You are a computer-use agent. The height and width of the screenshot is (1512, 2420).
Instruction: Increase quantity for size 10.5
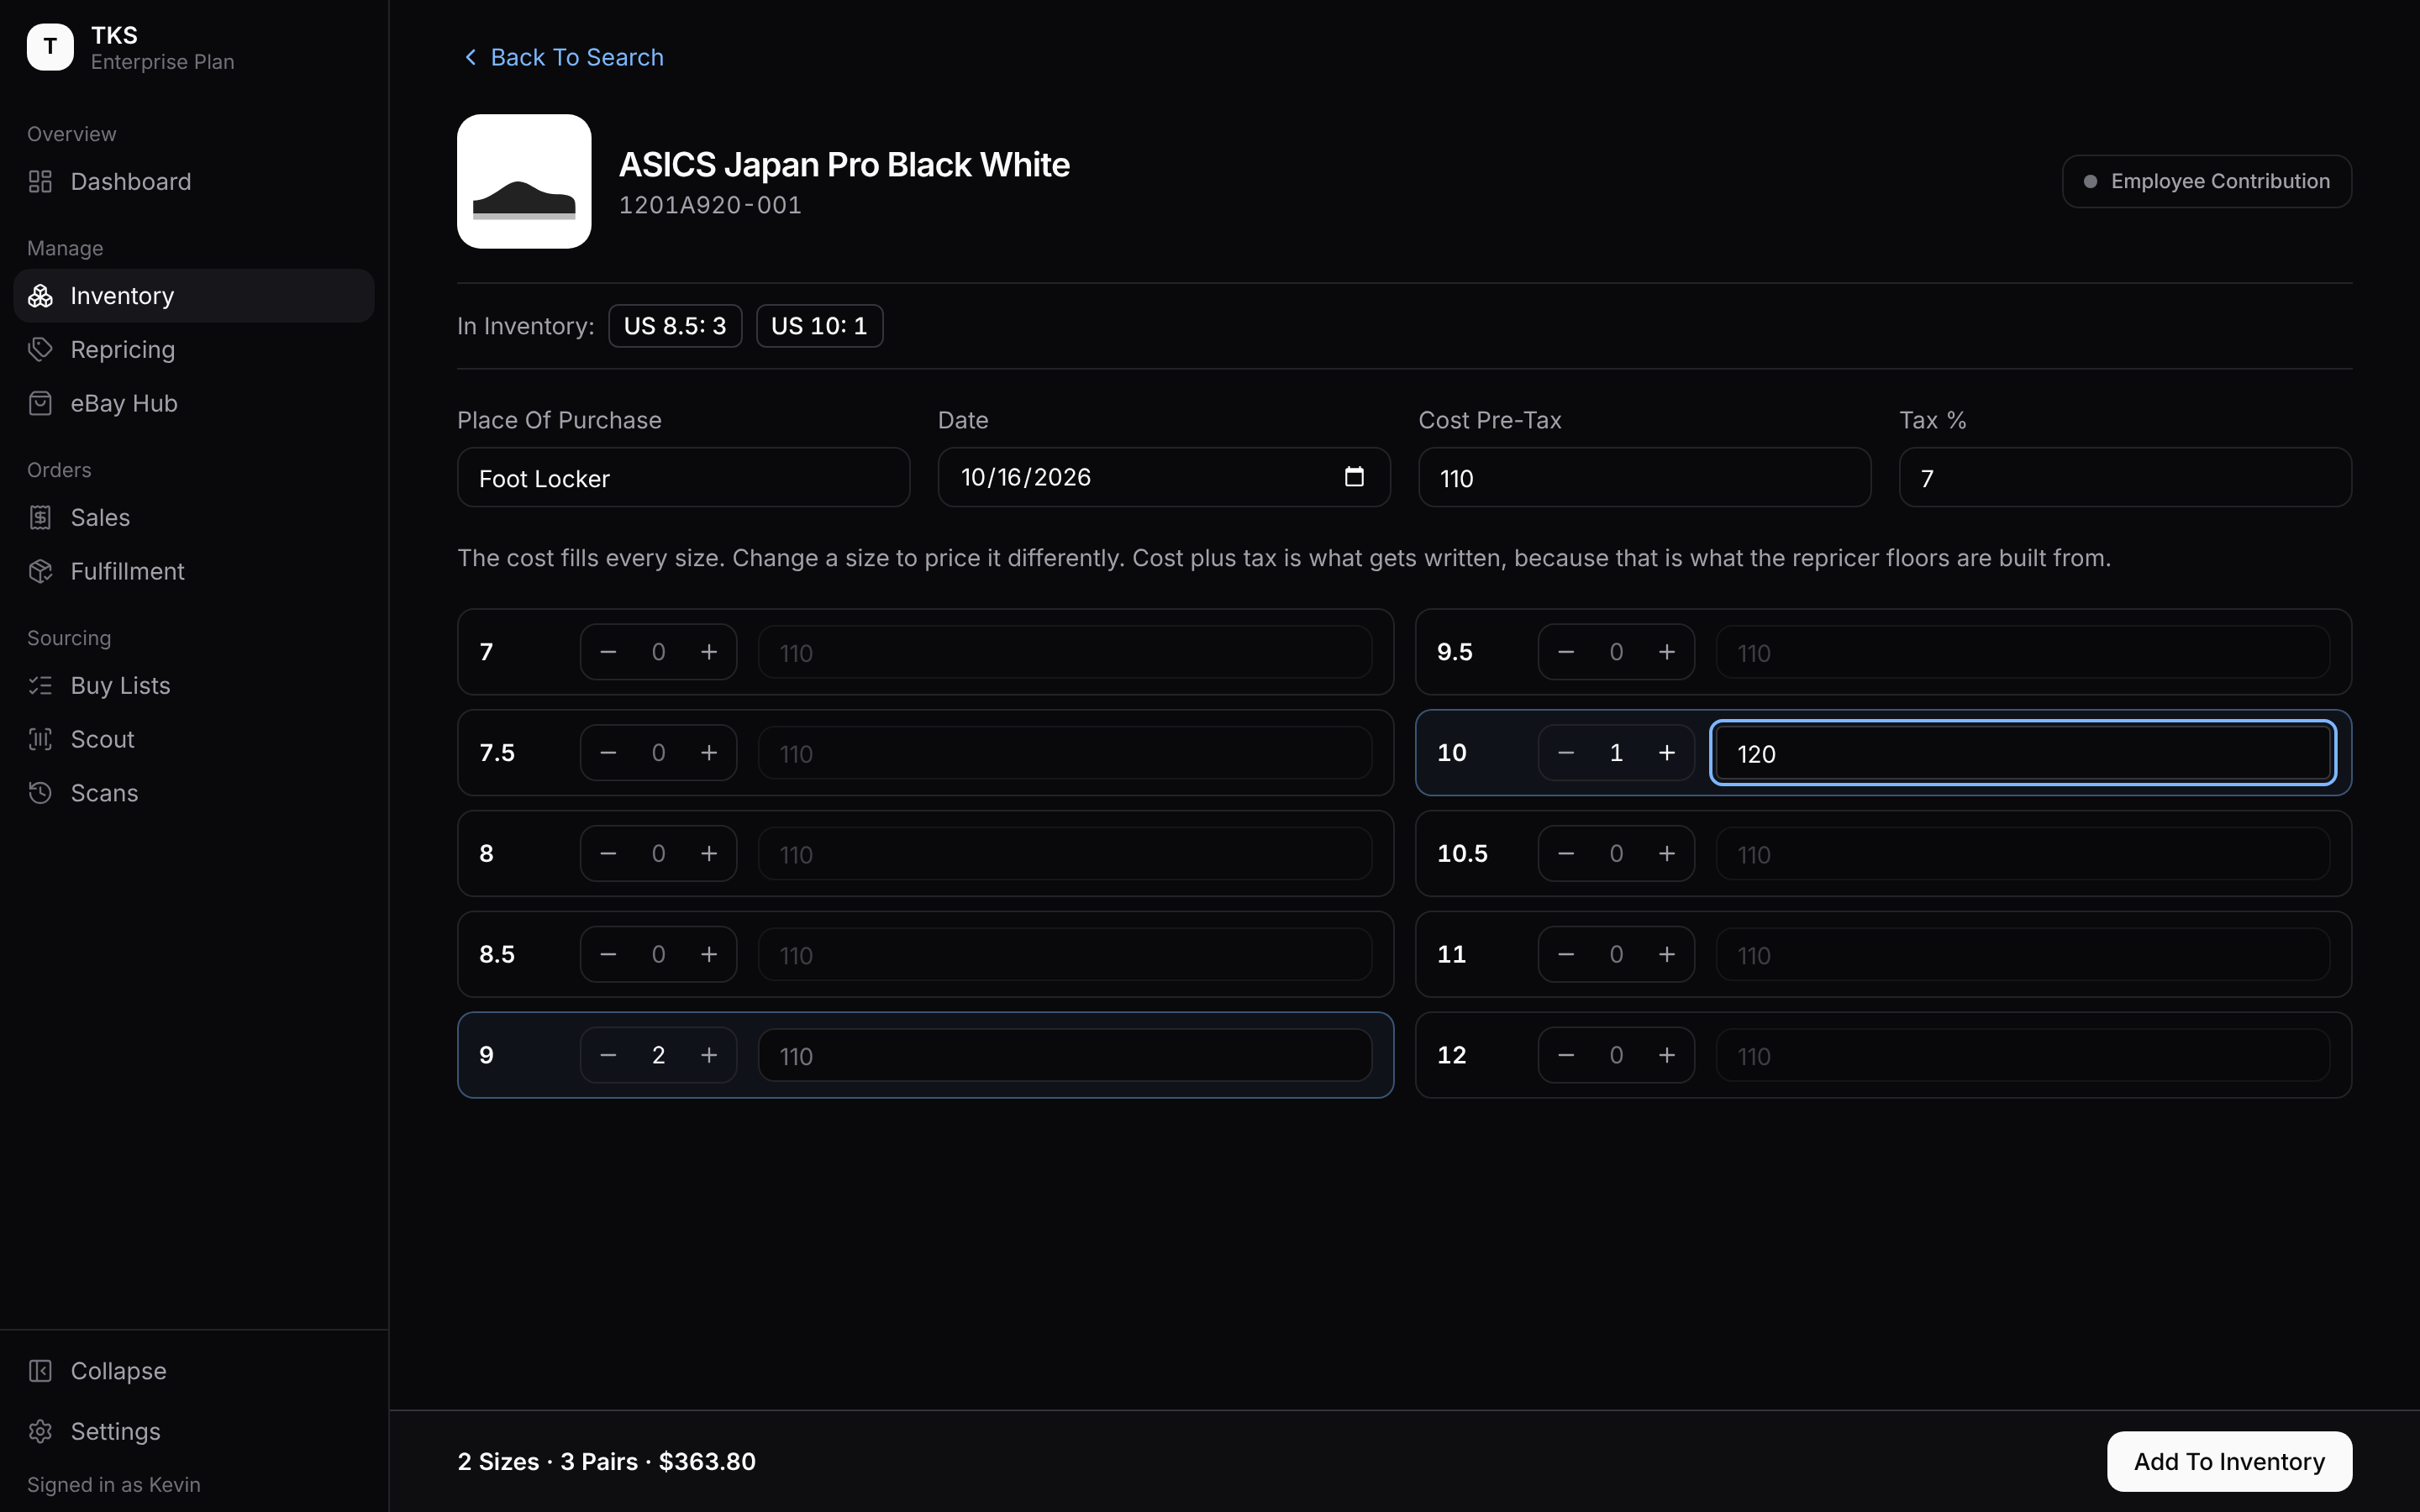tap(1667, 853)
